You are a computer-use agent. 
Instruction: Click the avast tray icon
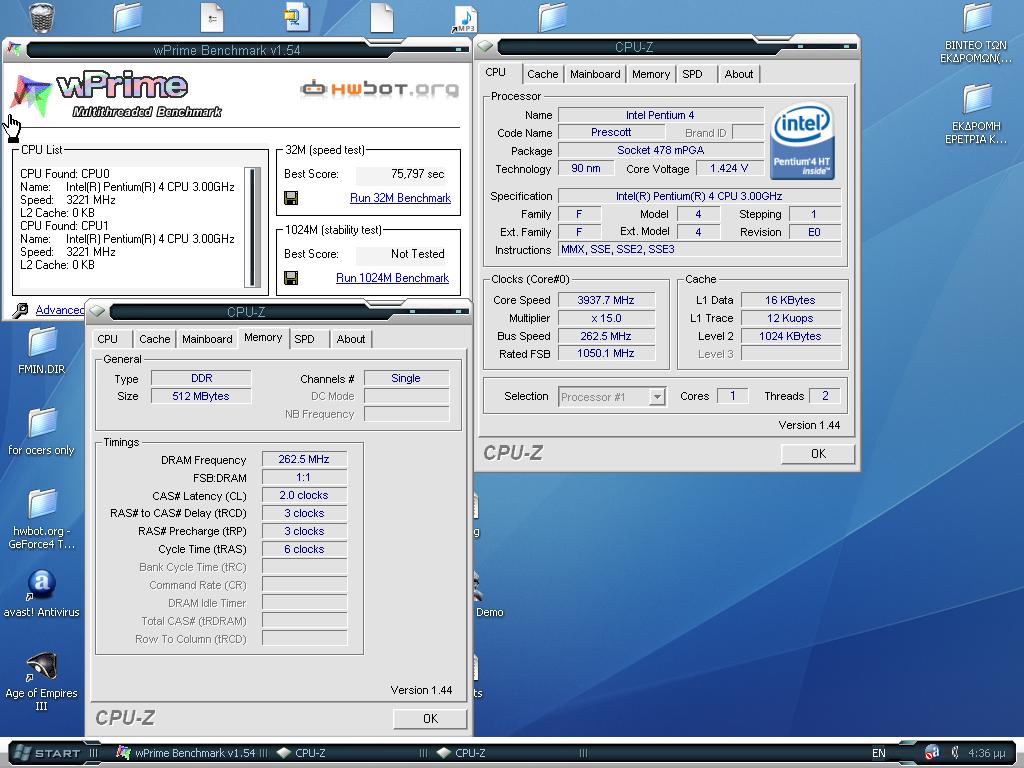[x=932, y=753]
